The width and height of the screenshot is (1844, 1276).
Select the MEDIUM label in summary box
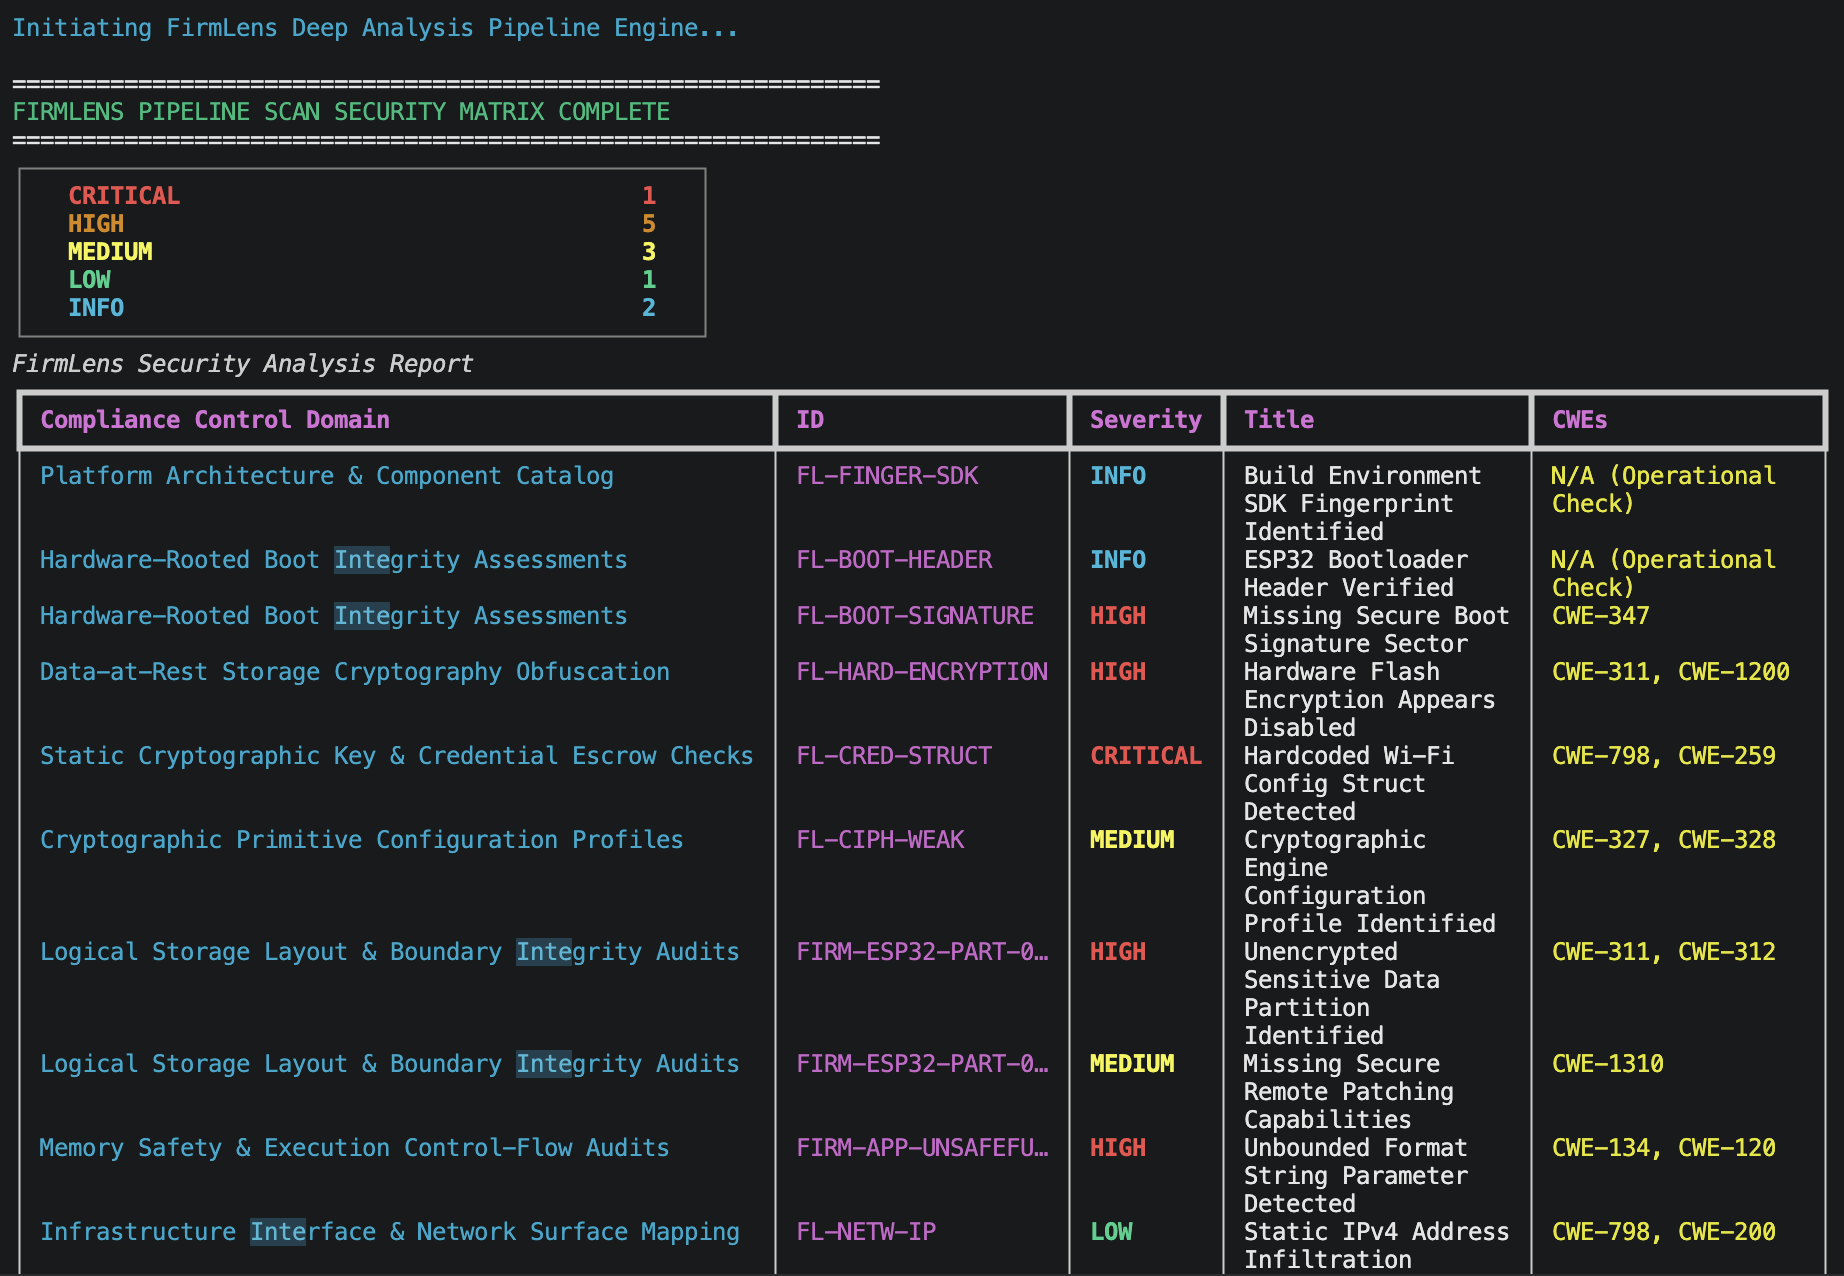pyautogui.click(x=110, y=252)
